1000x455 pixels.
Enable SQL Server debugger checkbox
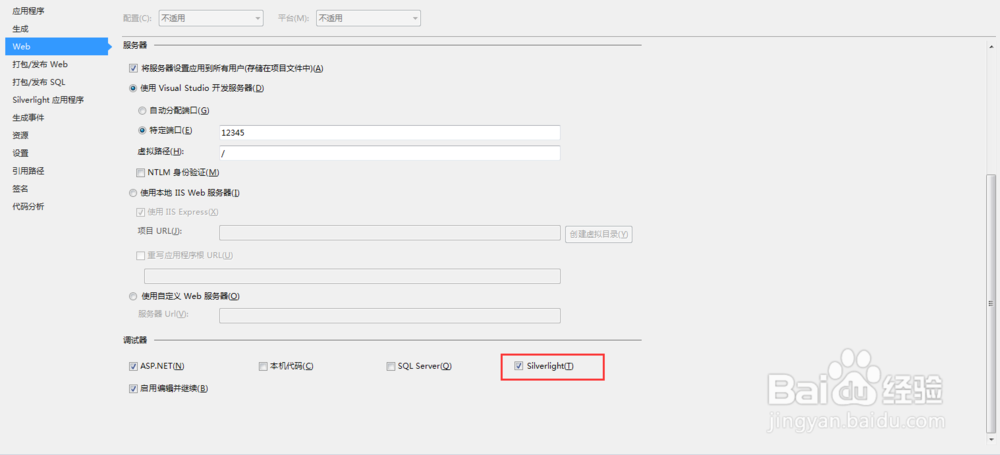(392, 366)
